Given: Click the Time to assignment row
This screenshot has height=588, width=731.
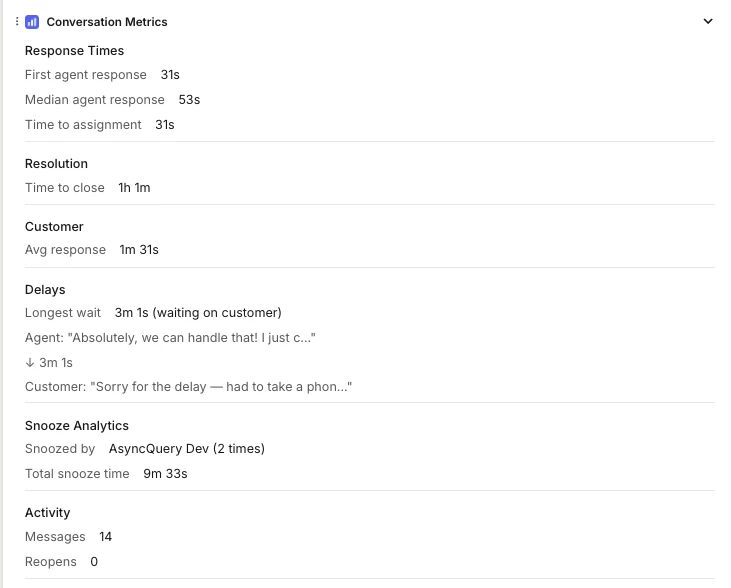Looking at the screenshot, I should [100, 125].
